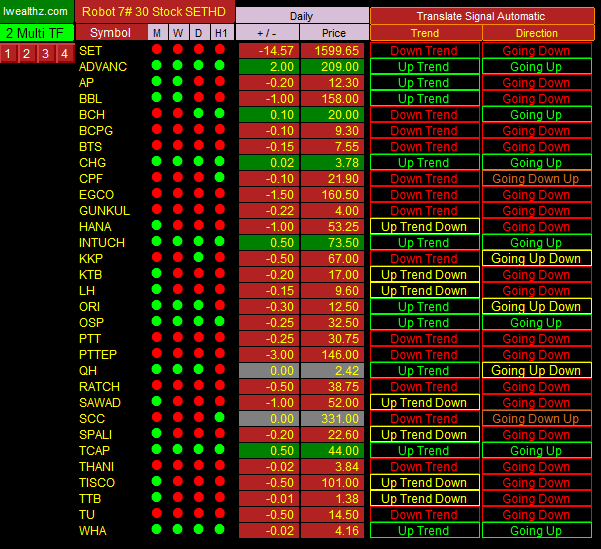Click the ADVANC price 209.00 cell

332,67
